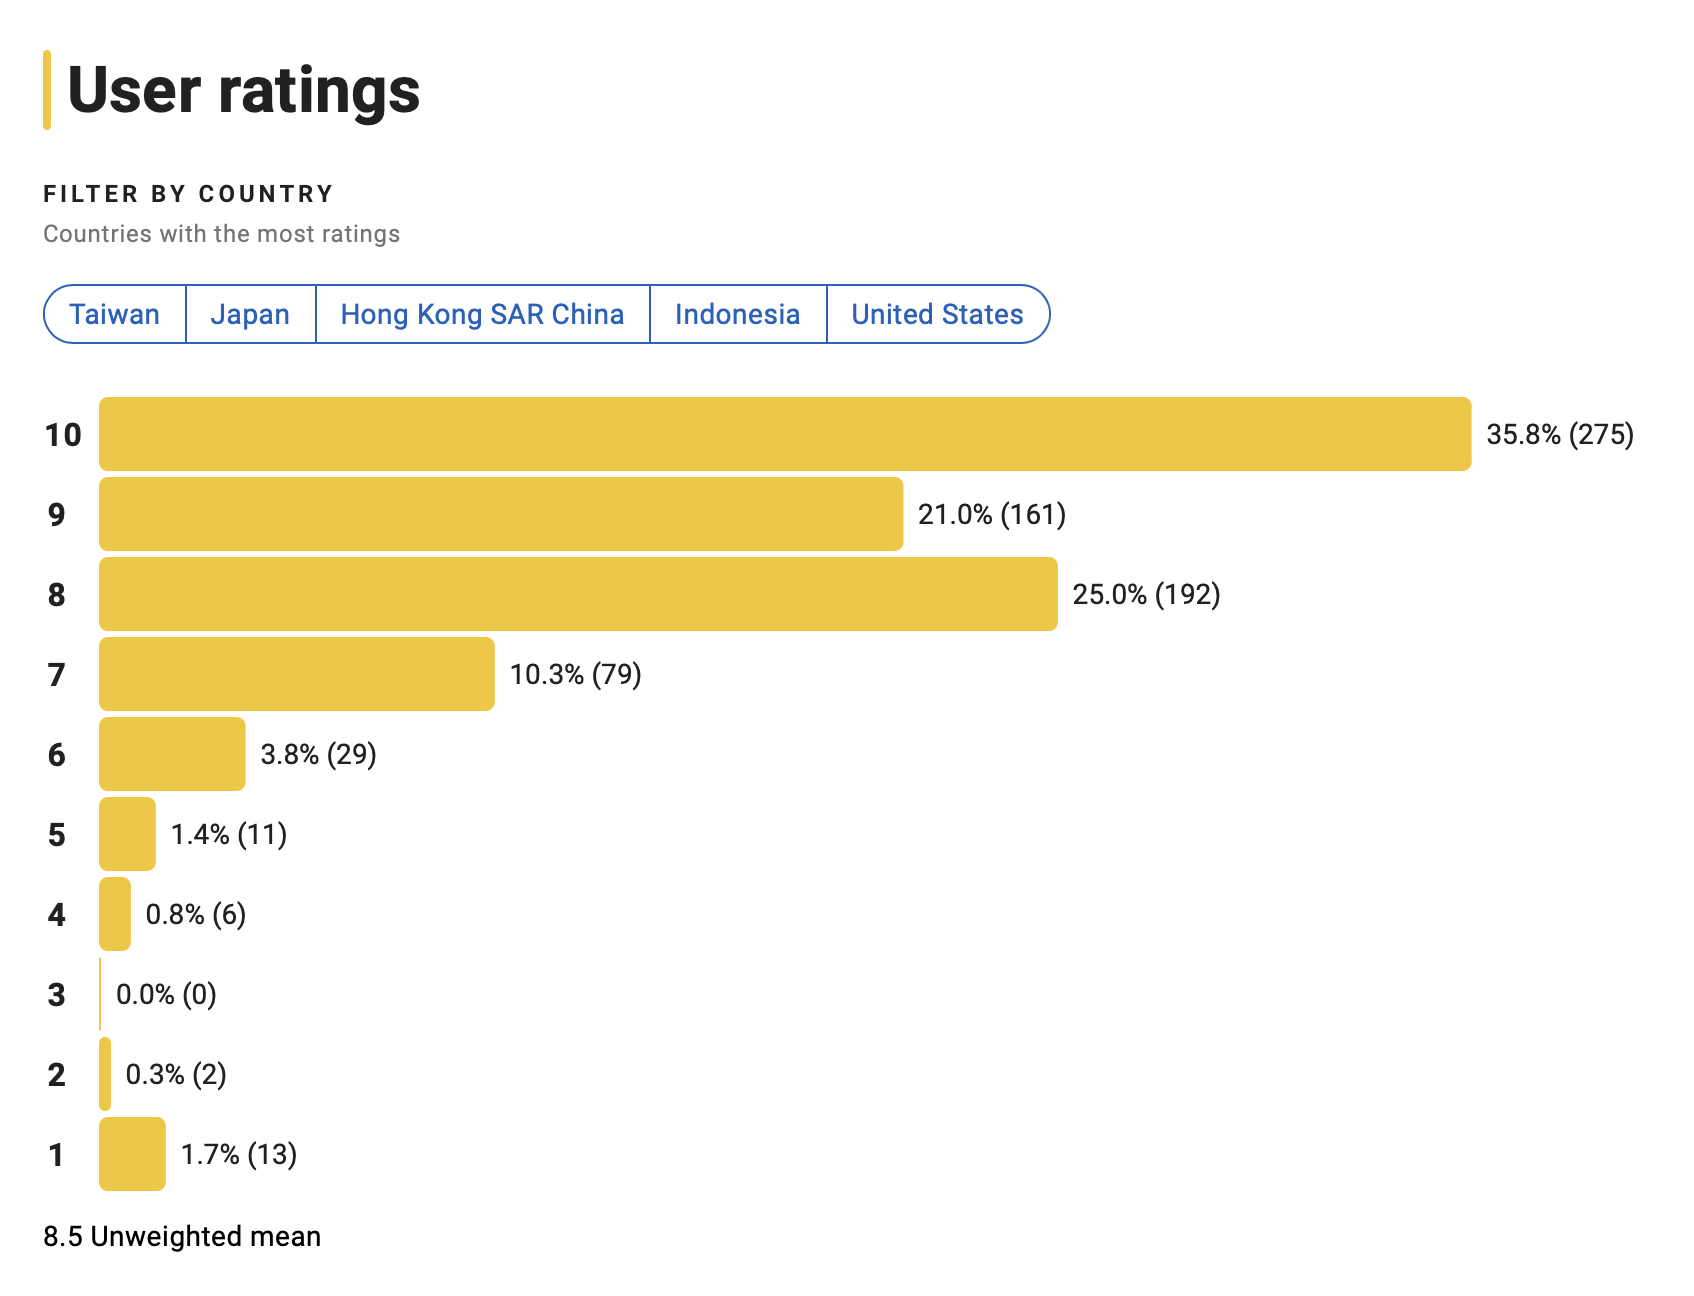Select the bar for rating 9
Screen dimensions: 1694x1296
click(x=500, y=515)
